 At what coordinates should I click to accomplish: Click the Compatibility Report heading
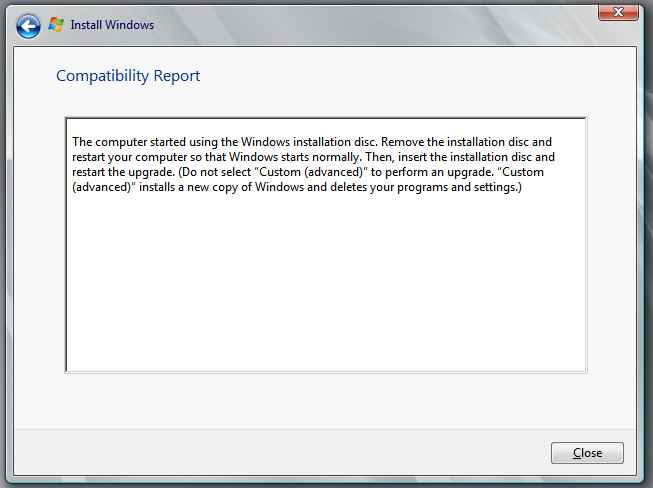[128, 76]
